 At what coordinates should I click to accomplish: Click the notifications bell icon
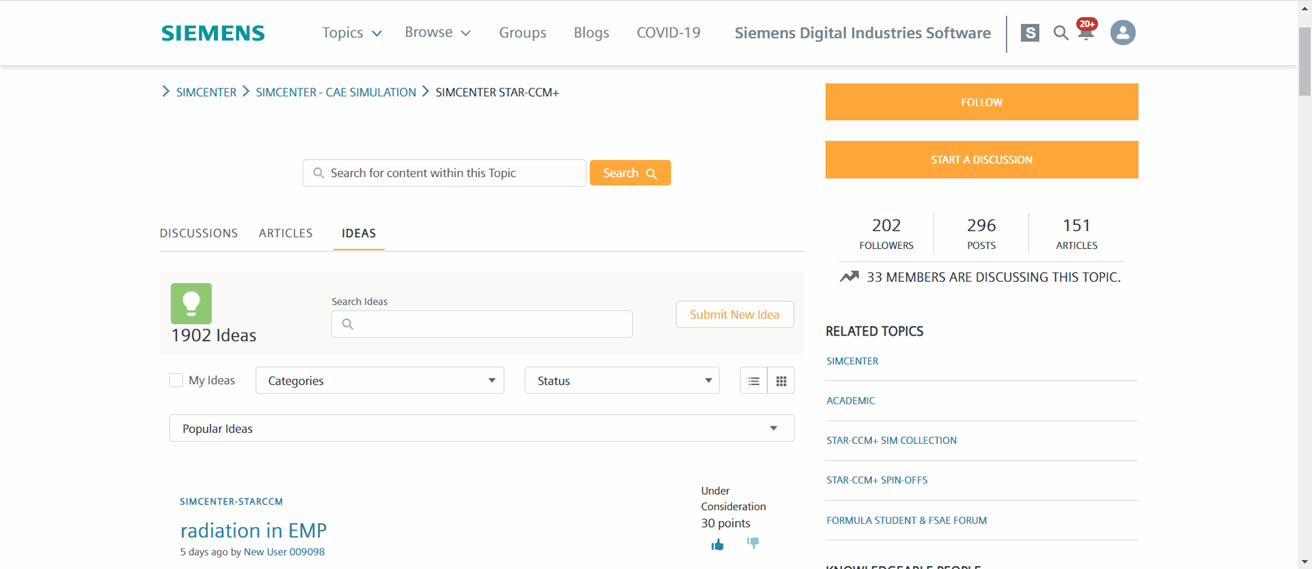[x=1086, y=33]
